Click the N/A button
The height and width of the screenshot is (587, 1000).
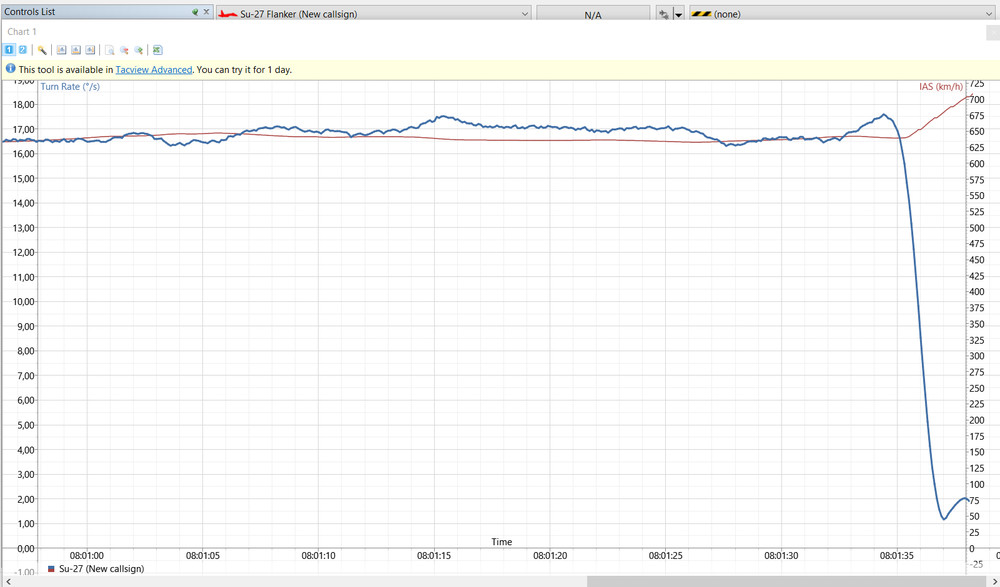(593, 14)
